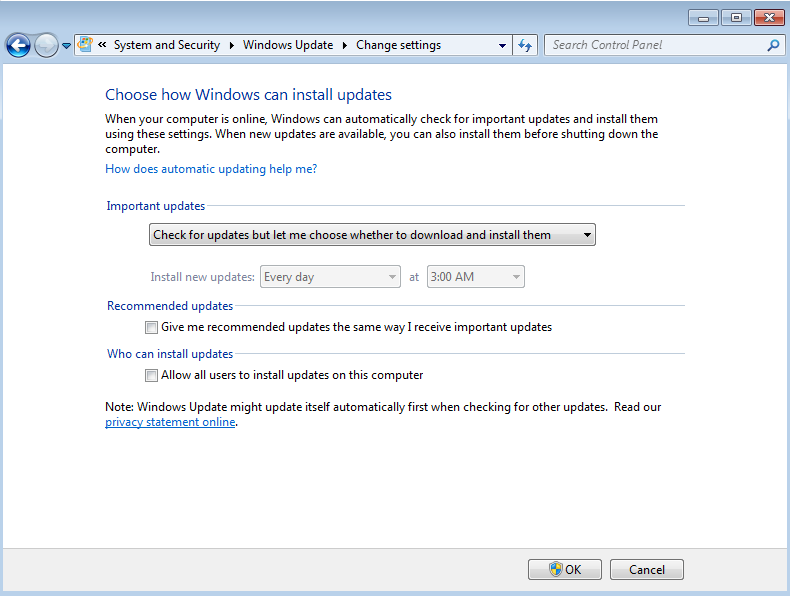Screen dimensions: 790x596
Task: Click the Change settings breadcrumb
Action: point(398,45)
